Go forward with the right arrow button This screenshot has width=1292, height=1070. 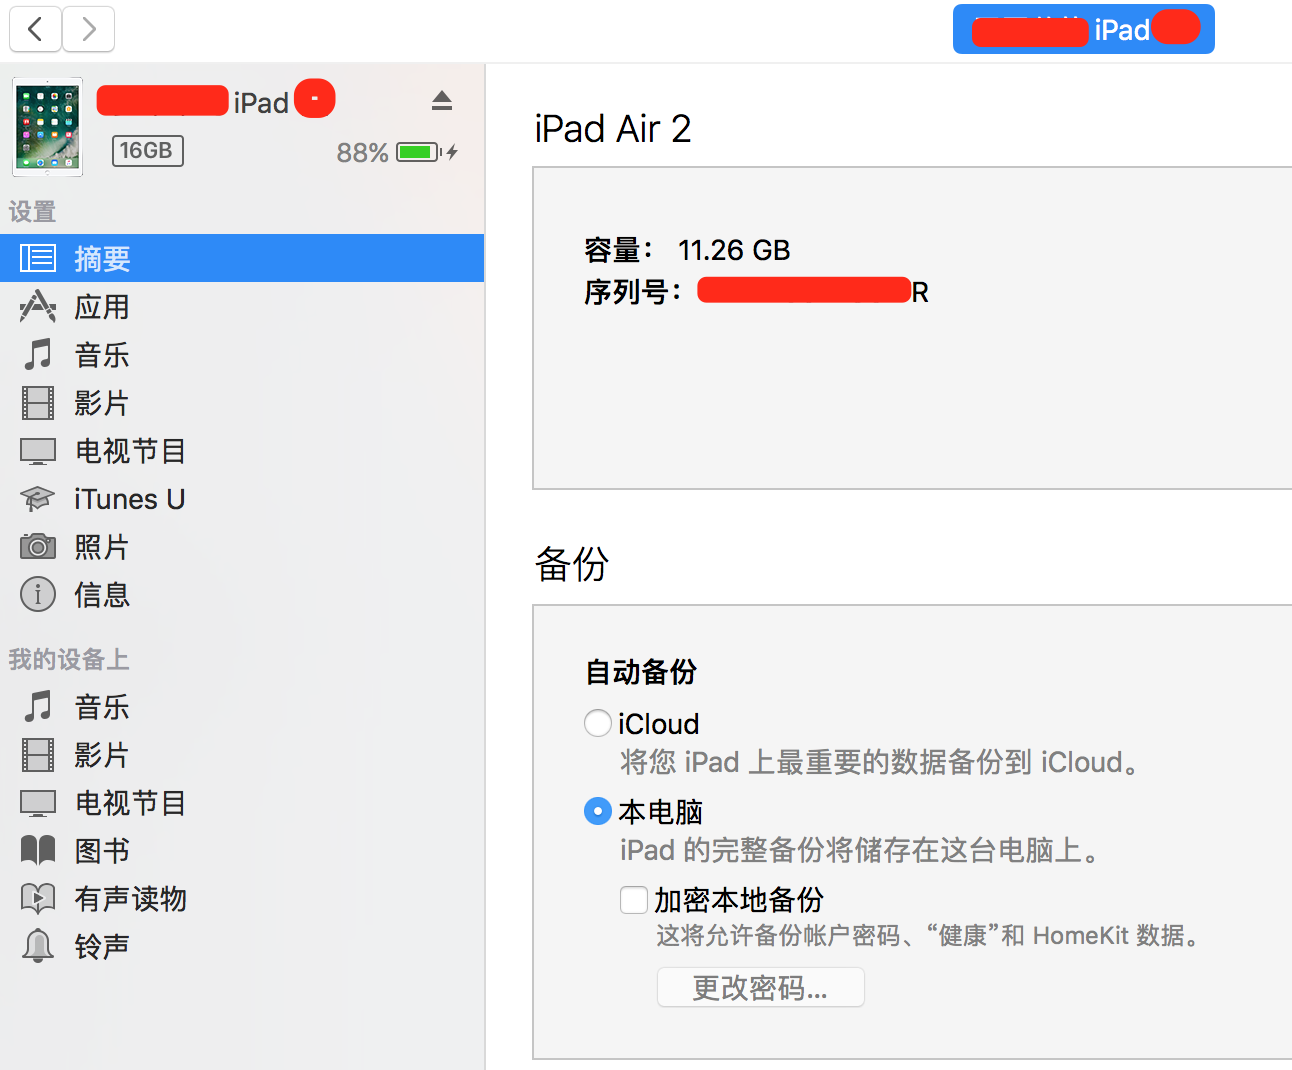click(x=88, y=29)
